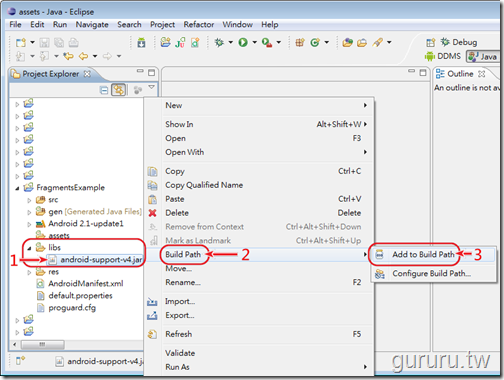Click the Save All toolbar icon

[59, 43]
